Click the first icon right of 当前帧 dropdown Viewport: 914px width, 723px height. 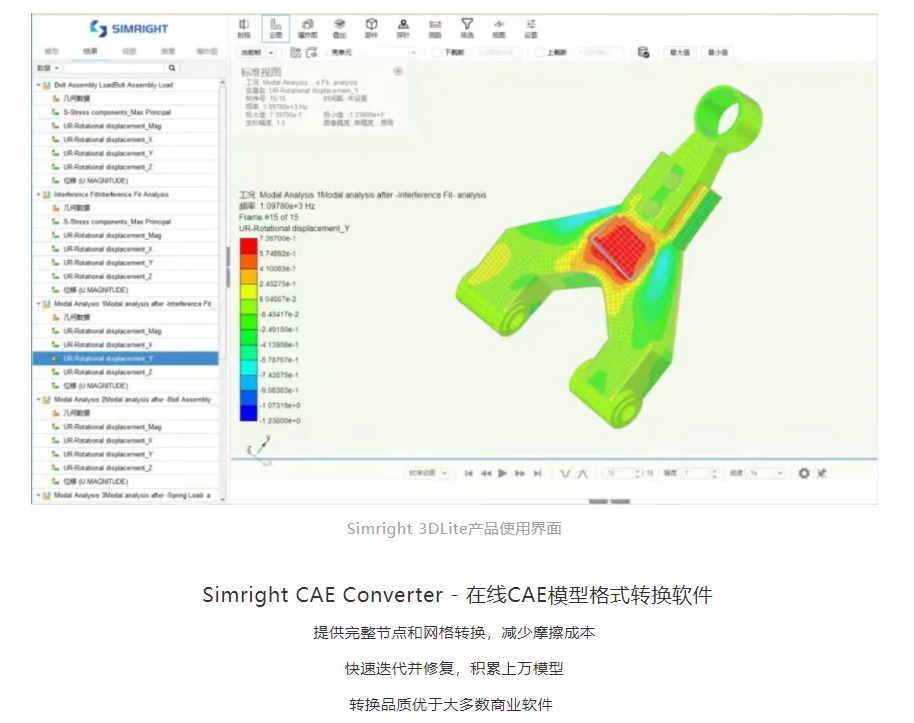(296, 52)
